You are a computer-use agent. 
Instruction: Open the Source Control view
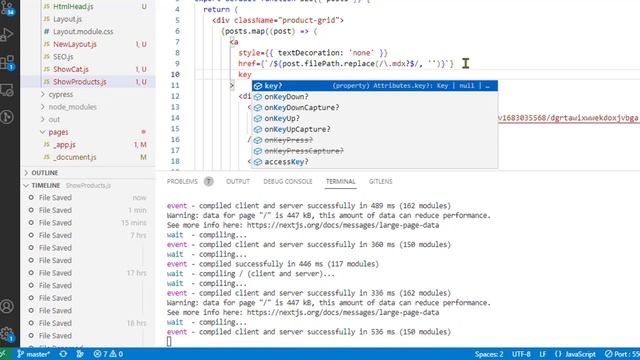(7, 8)
